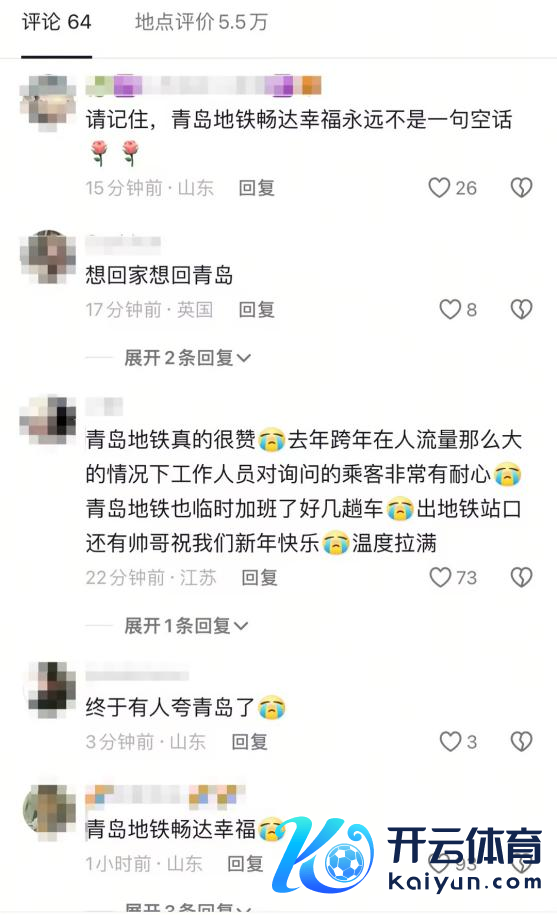
Task: Reply to the 3分钟前 山东 comment
Action: (x=250, y=742)
